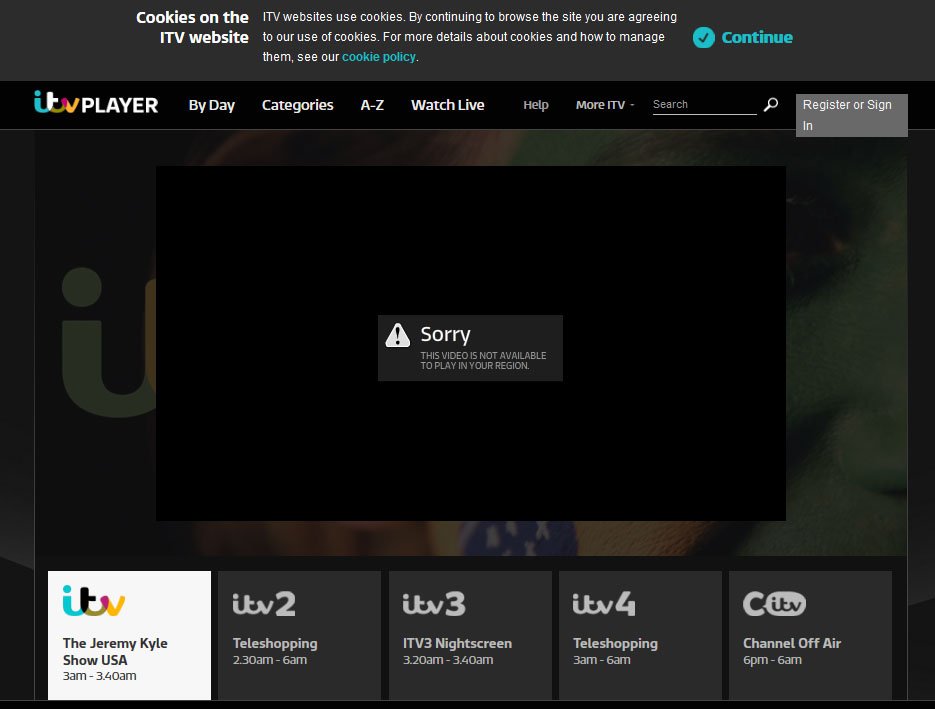Viewport: 935px width, 709px height.
Task: Click the ITV Player logo
Action: (96, 103)
